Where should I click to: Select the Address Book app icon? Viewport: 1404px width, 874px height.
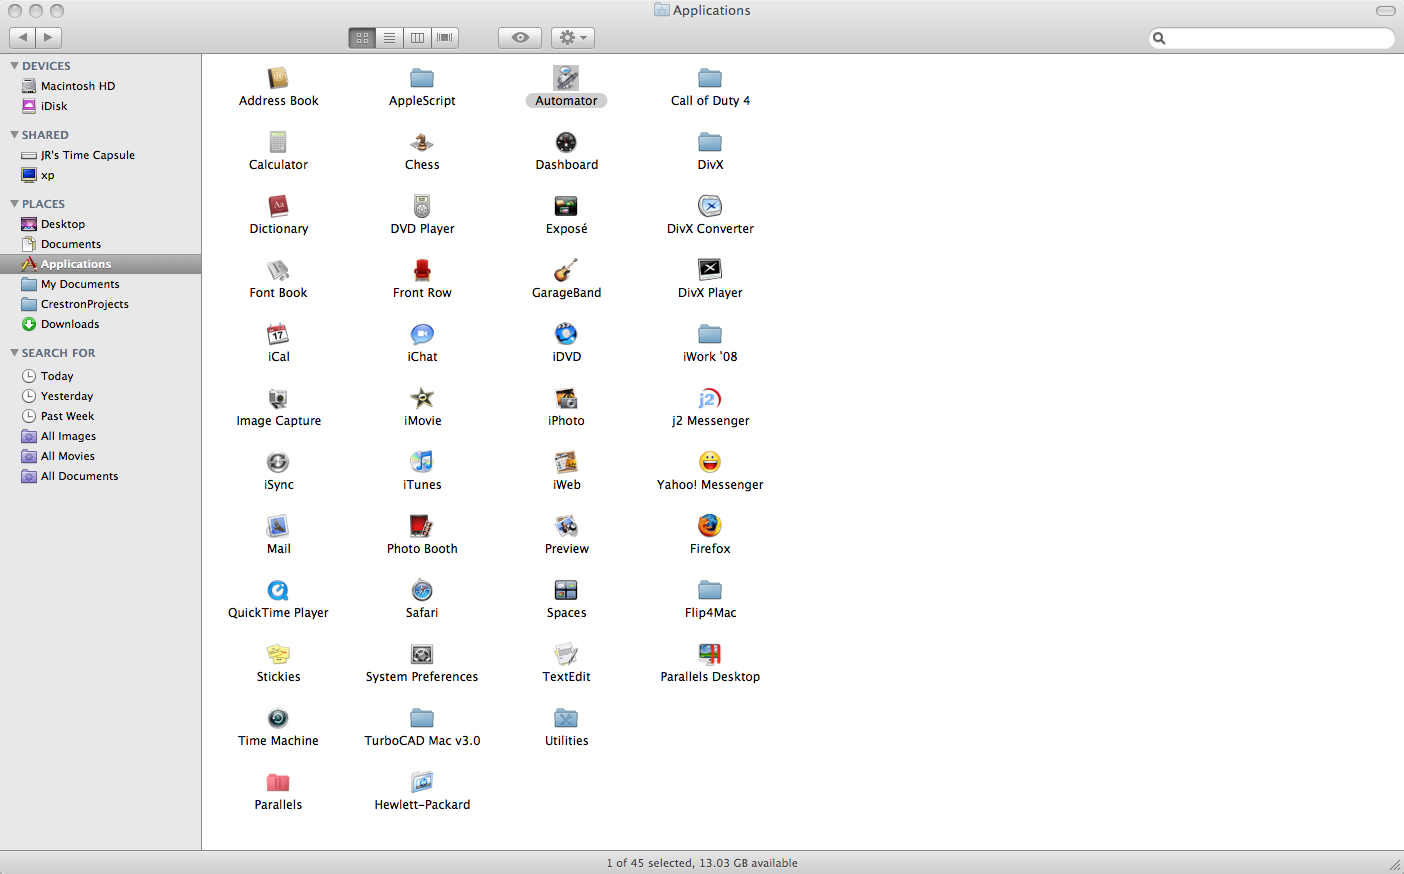[278, 78]
